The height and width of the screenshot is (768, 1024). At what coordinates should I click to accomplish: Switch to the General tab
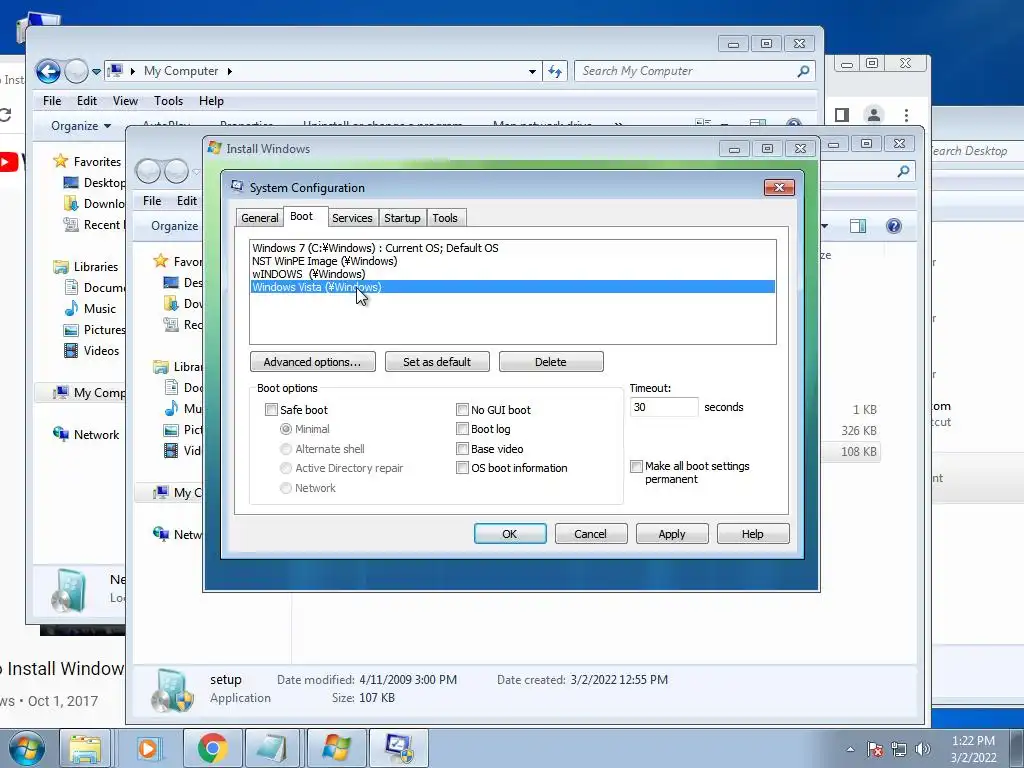pyautogui.click(x=259, y=218)
